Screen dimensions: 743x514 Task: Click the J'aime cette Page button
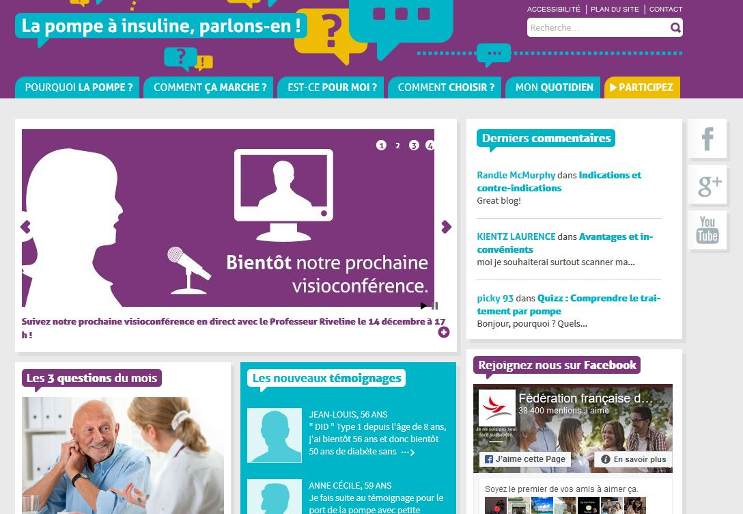tap(525, 459)
